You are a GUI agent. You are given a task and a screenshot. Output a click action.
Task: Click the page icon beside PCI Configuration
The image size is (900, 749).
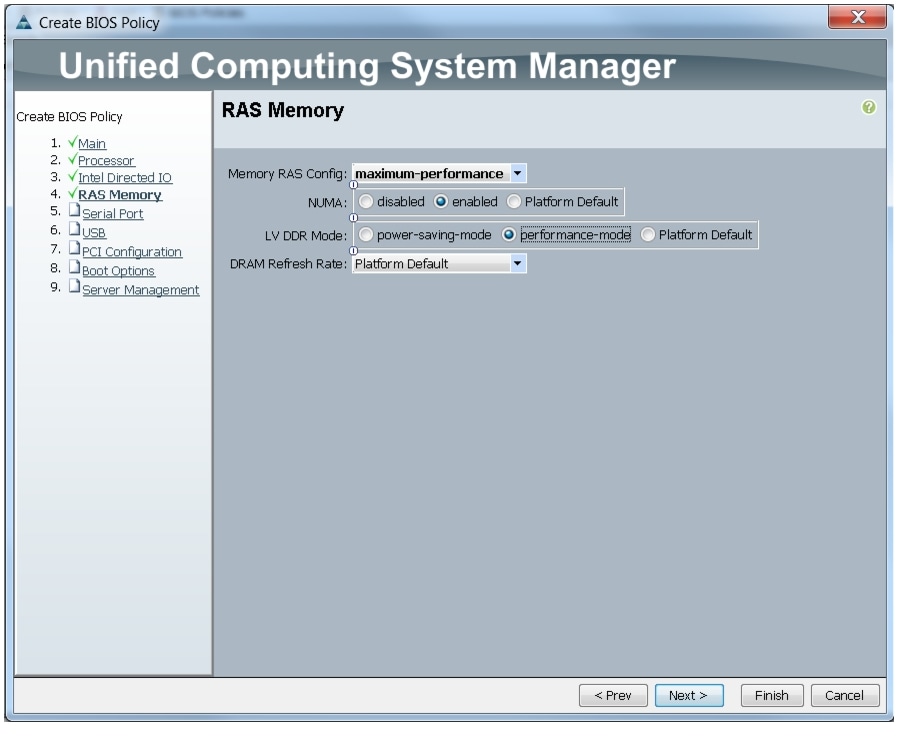coord(74,248)
